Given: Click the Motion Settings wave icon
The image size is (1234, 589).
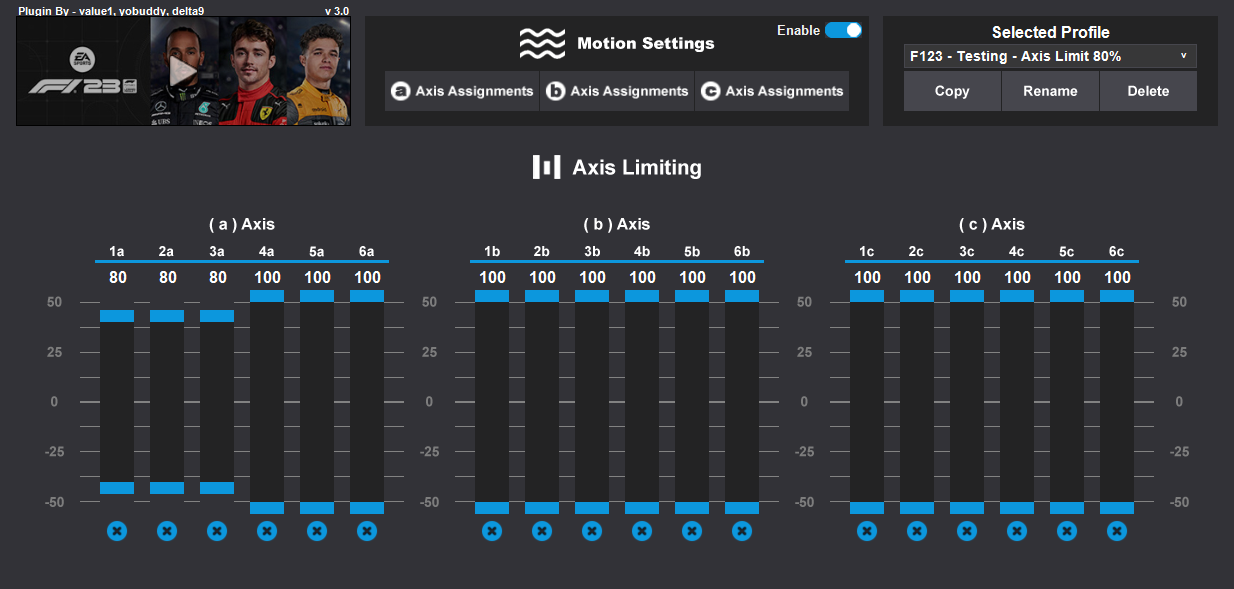Looking at the screenshot, I should click(542, 43).
